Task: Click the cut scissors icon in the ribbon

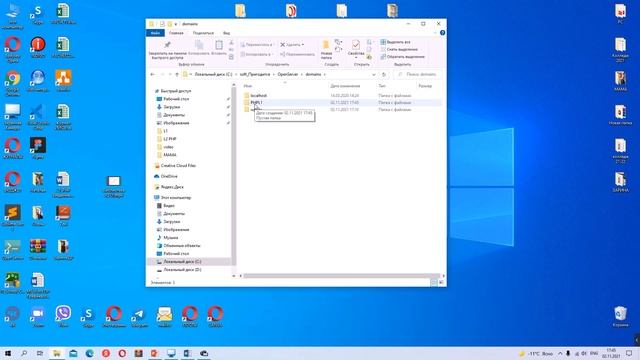Action: pos(231,42)
